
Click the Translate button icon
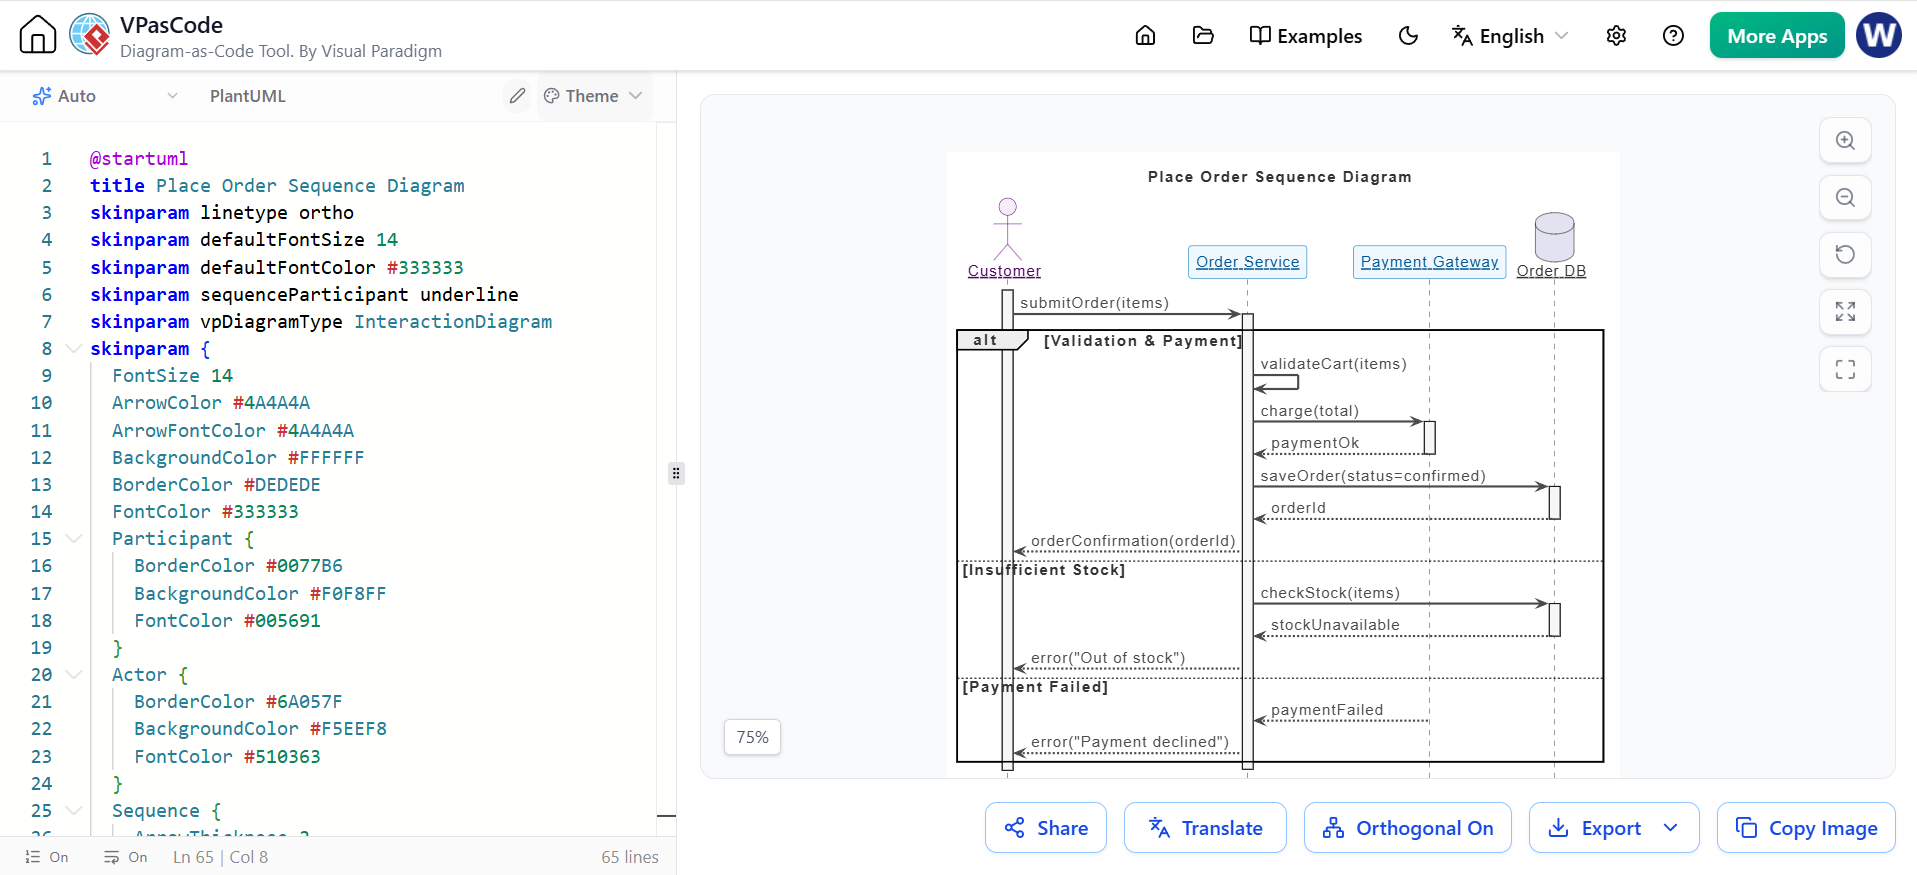[1159, 827]
